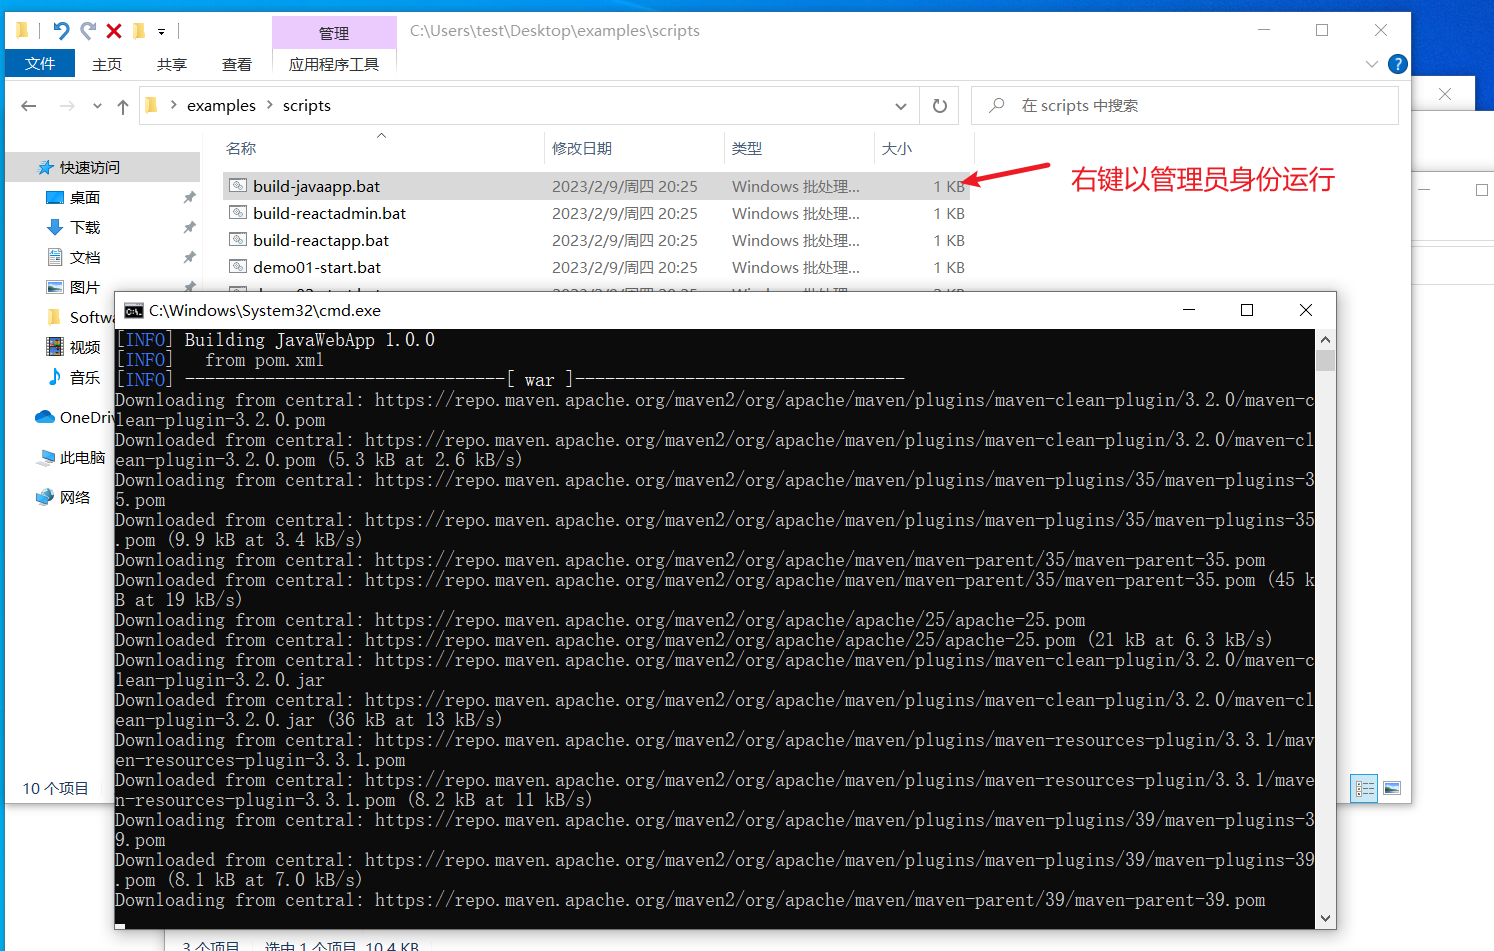Click the cmd window vertical scrollbar thumb
This screenshot has height=951, width=1494.
click(x=1325, y=360)
